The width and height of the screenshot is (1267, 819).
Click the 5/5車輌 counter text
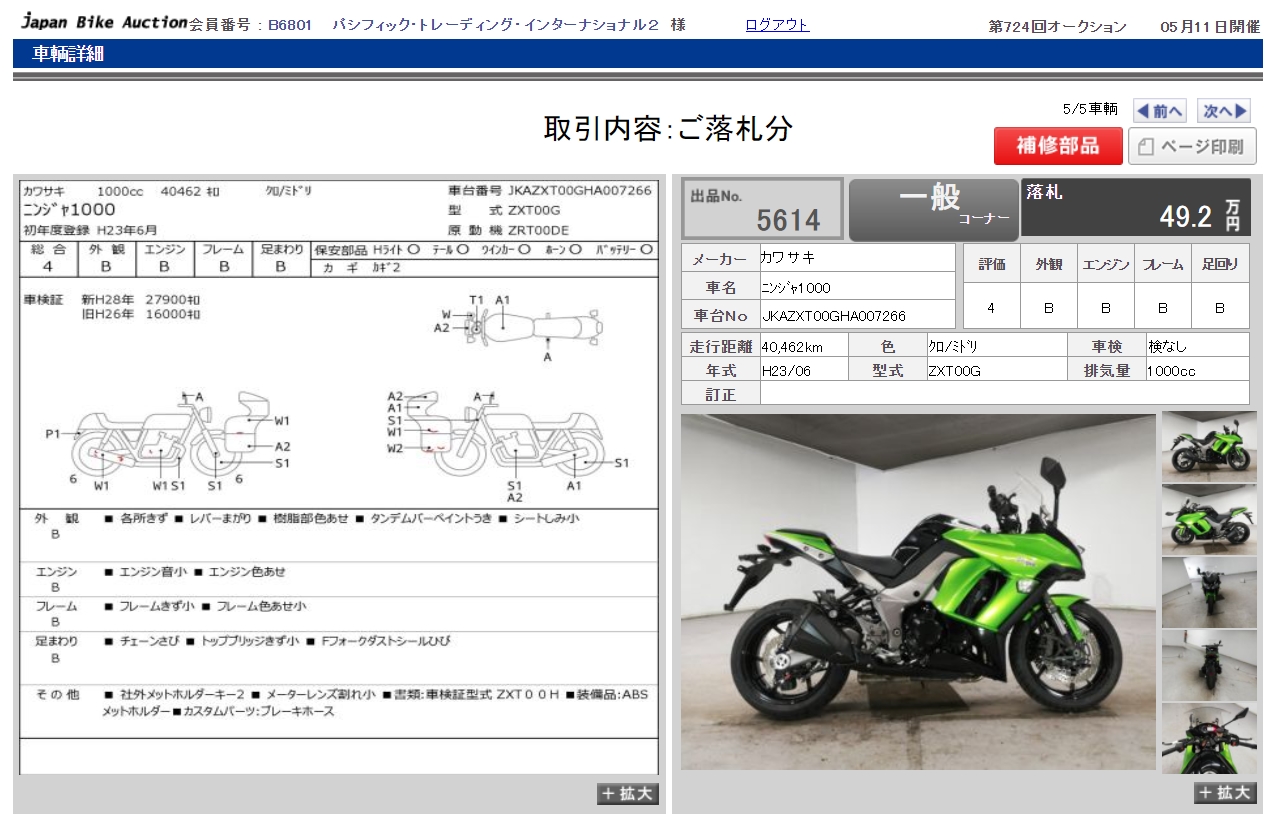[1090, 109]
